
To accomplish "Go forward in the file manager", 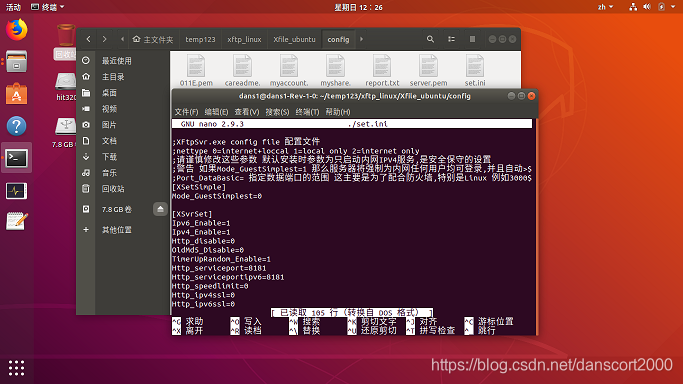I will coord(105,39).
